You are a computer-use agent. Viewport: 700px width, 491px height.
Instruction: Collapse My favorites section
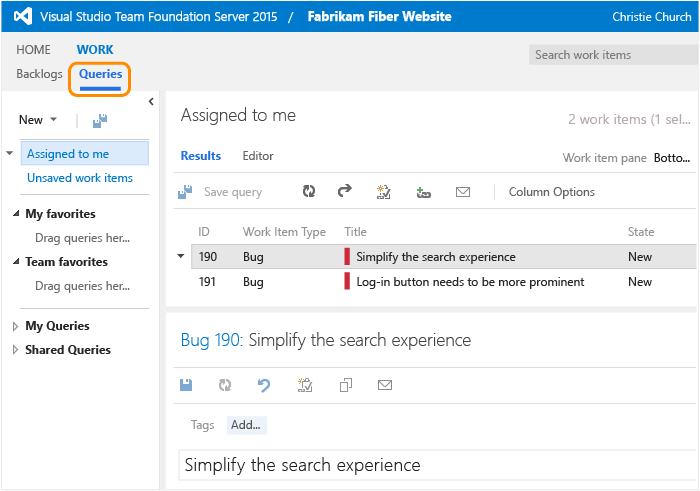pos(16,213)
